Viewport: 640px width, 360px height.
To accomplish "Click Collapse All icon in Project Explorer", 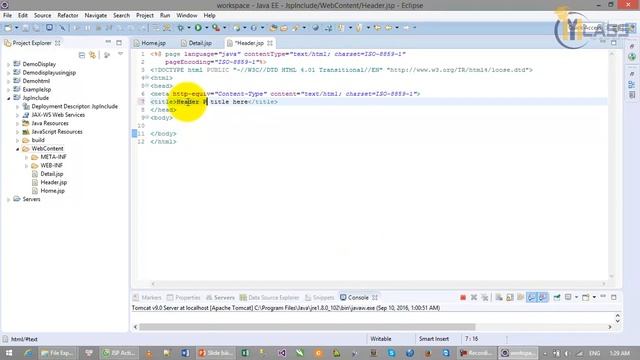I will [82, 55].
